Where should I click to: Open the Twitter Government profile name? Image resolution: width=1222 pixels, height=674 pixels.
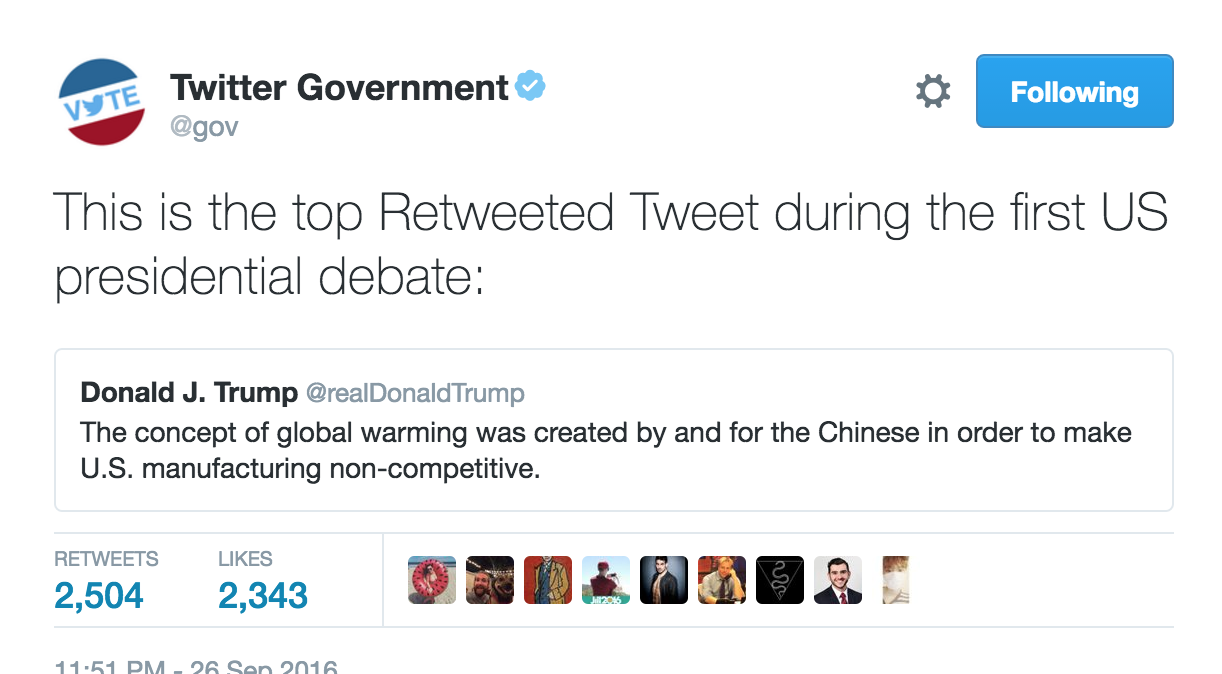click(340, 88)
